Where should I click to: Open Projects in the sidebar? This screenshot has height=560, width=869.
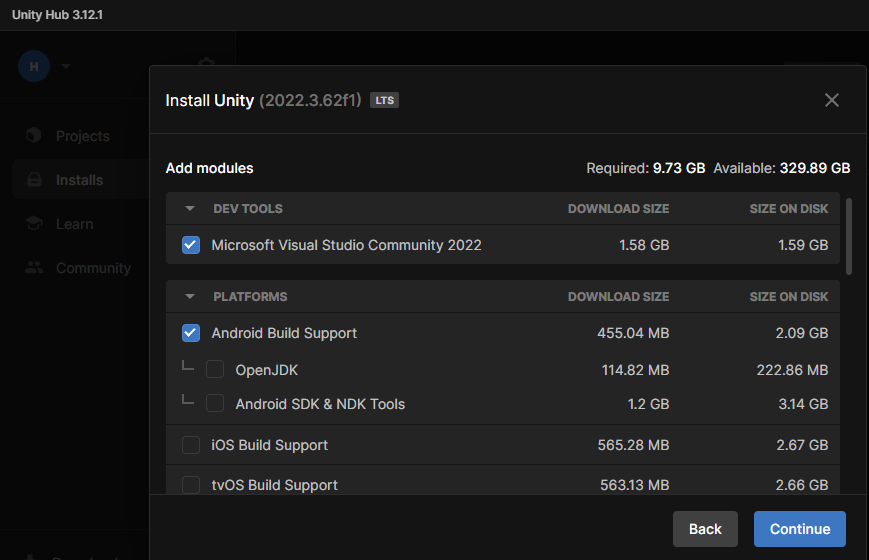coord(83,136)
